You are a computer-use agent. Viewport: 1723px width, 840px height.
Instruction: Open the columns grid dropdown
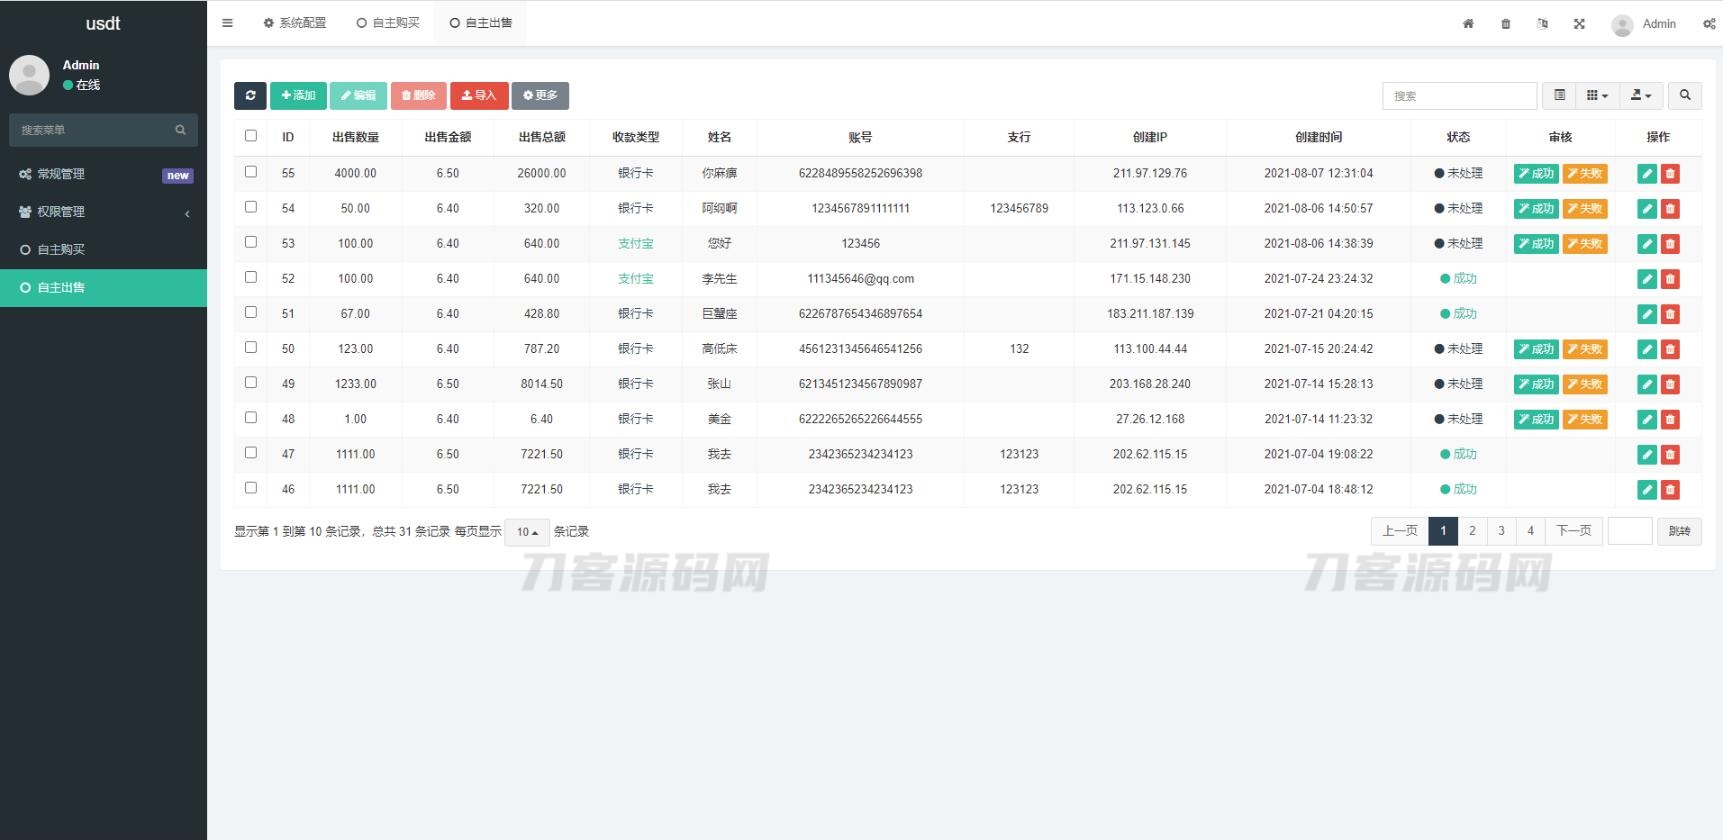click(x=1597, y=96)
